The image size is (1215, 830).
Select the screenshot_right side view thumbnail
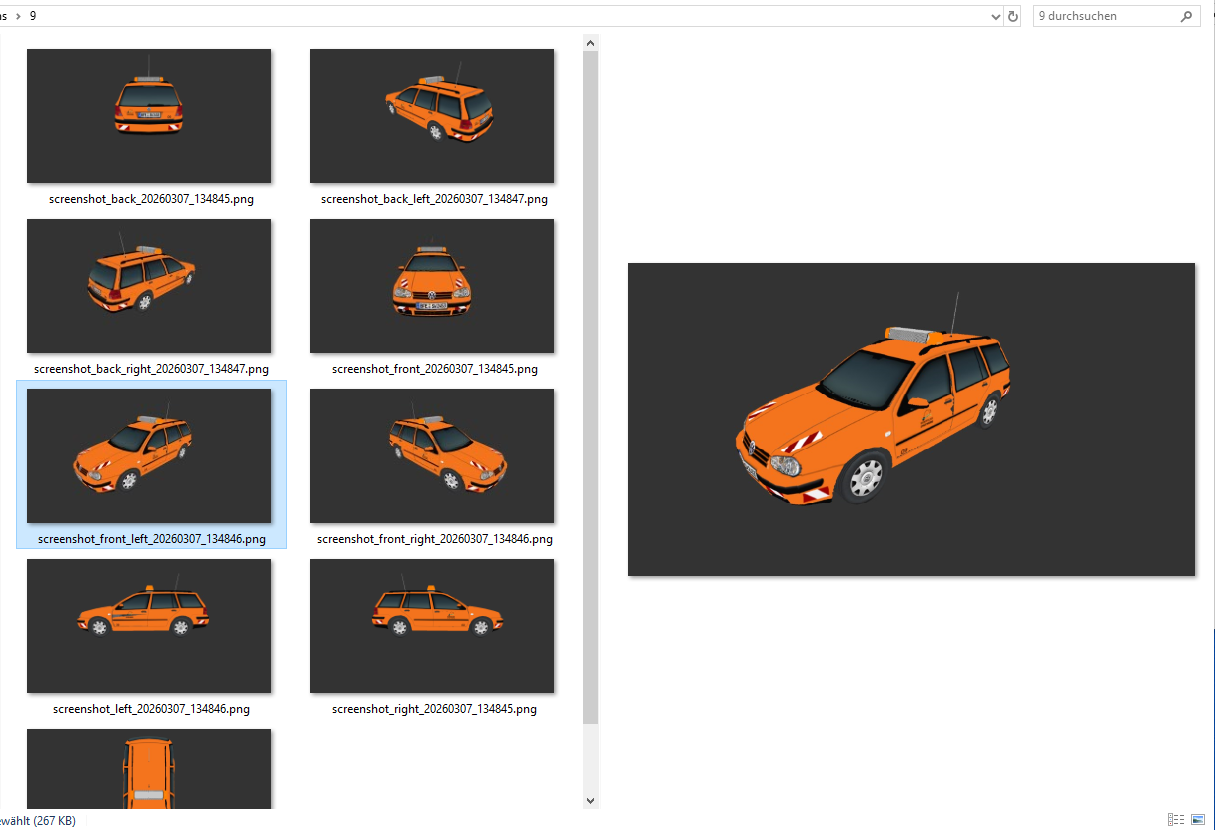point(432,626)
